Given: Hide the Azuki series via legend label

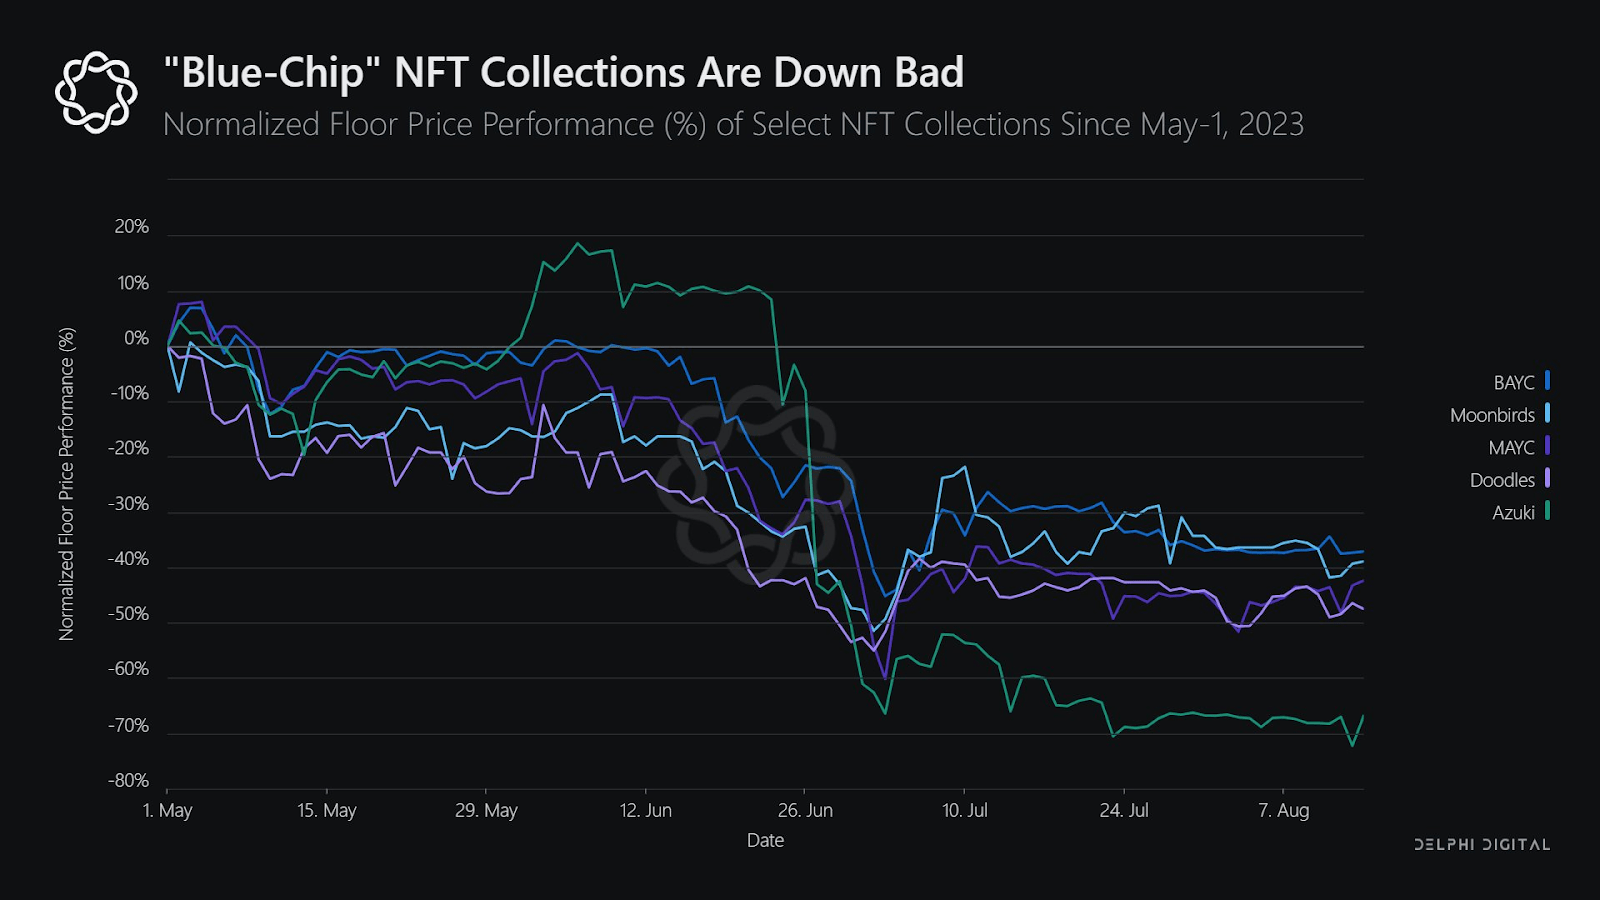Looking at the screenshot, I should pyautogui.click(x=1513, y=513).
